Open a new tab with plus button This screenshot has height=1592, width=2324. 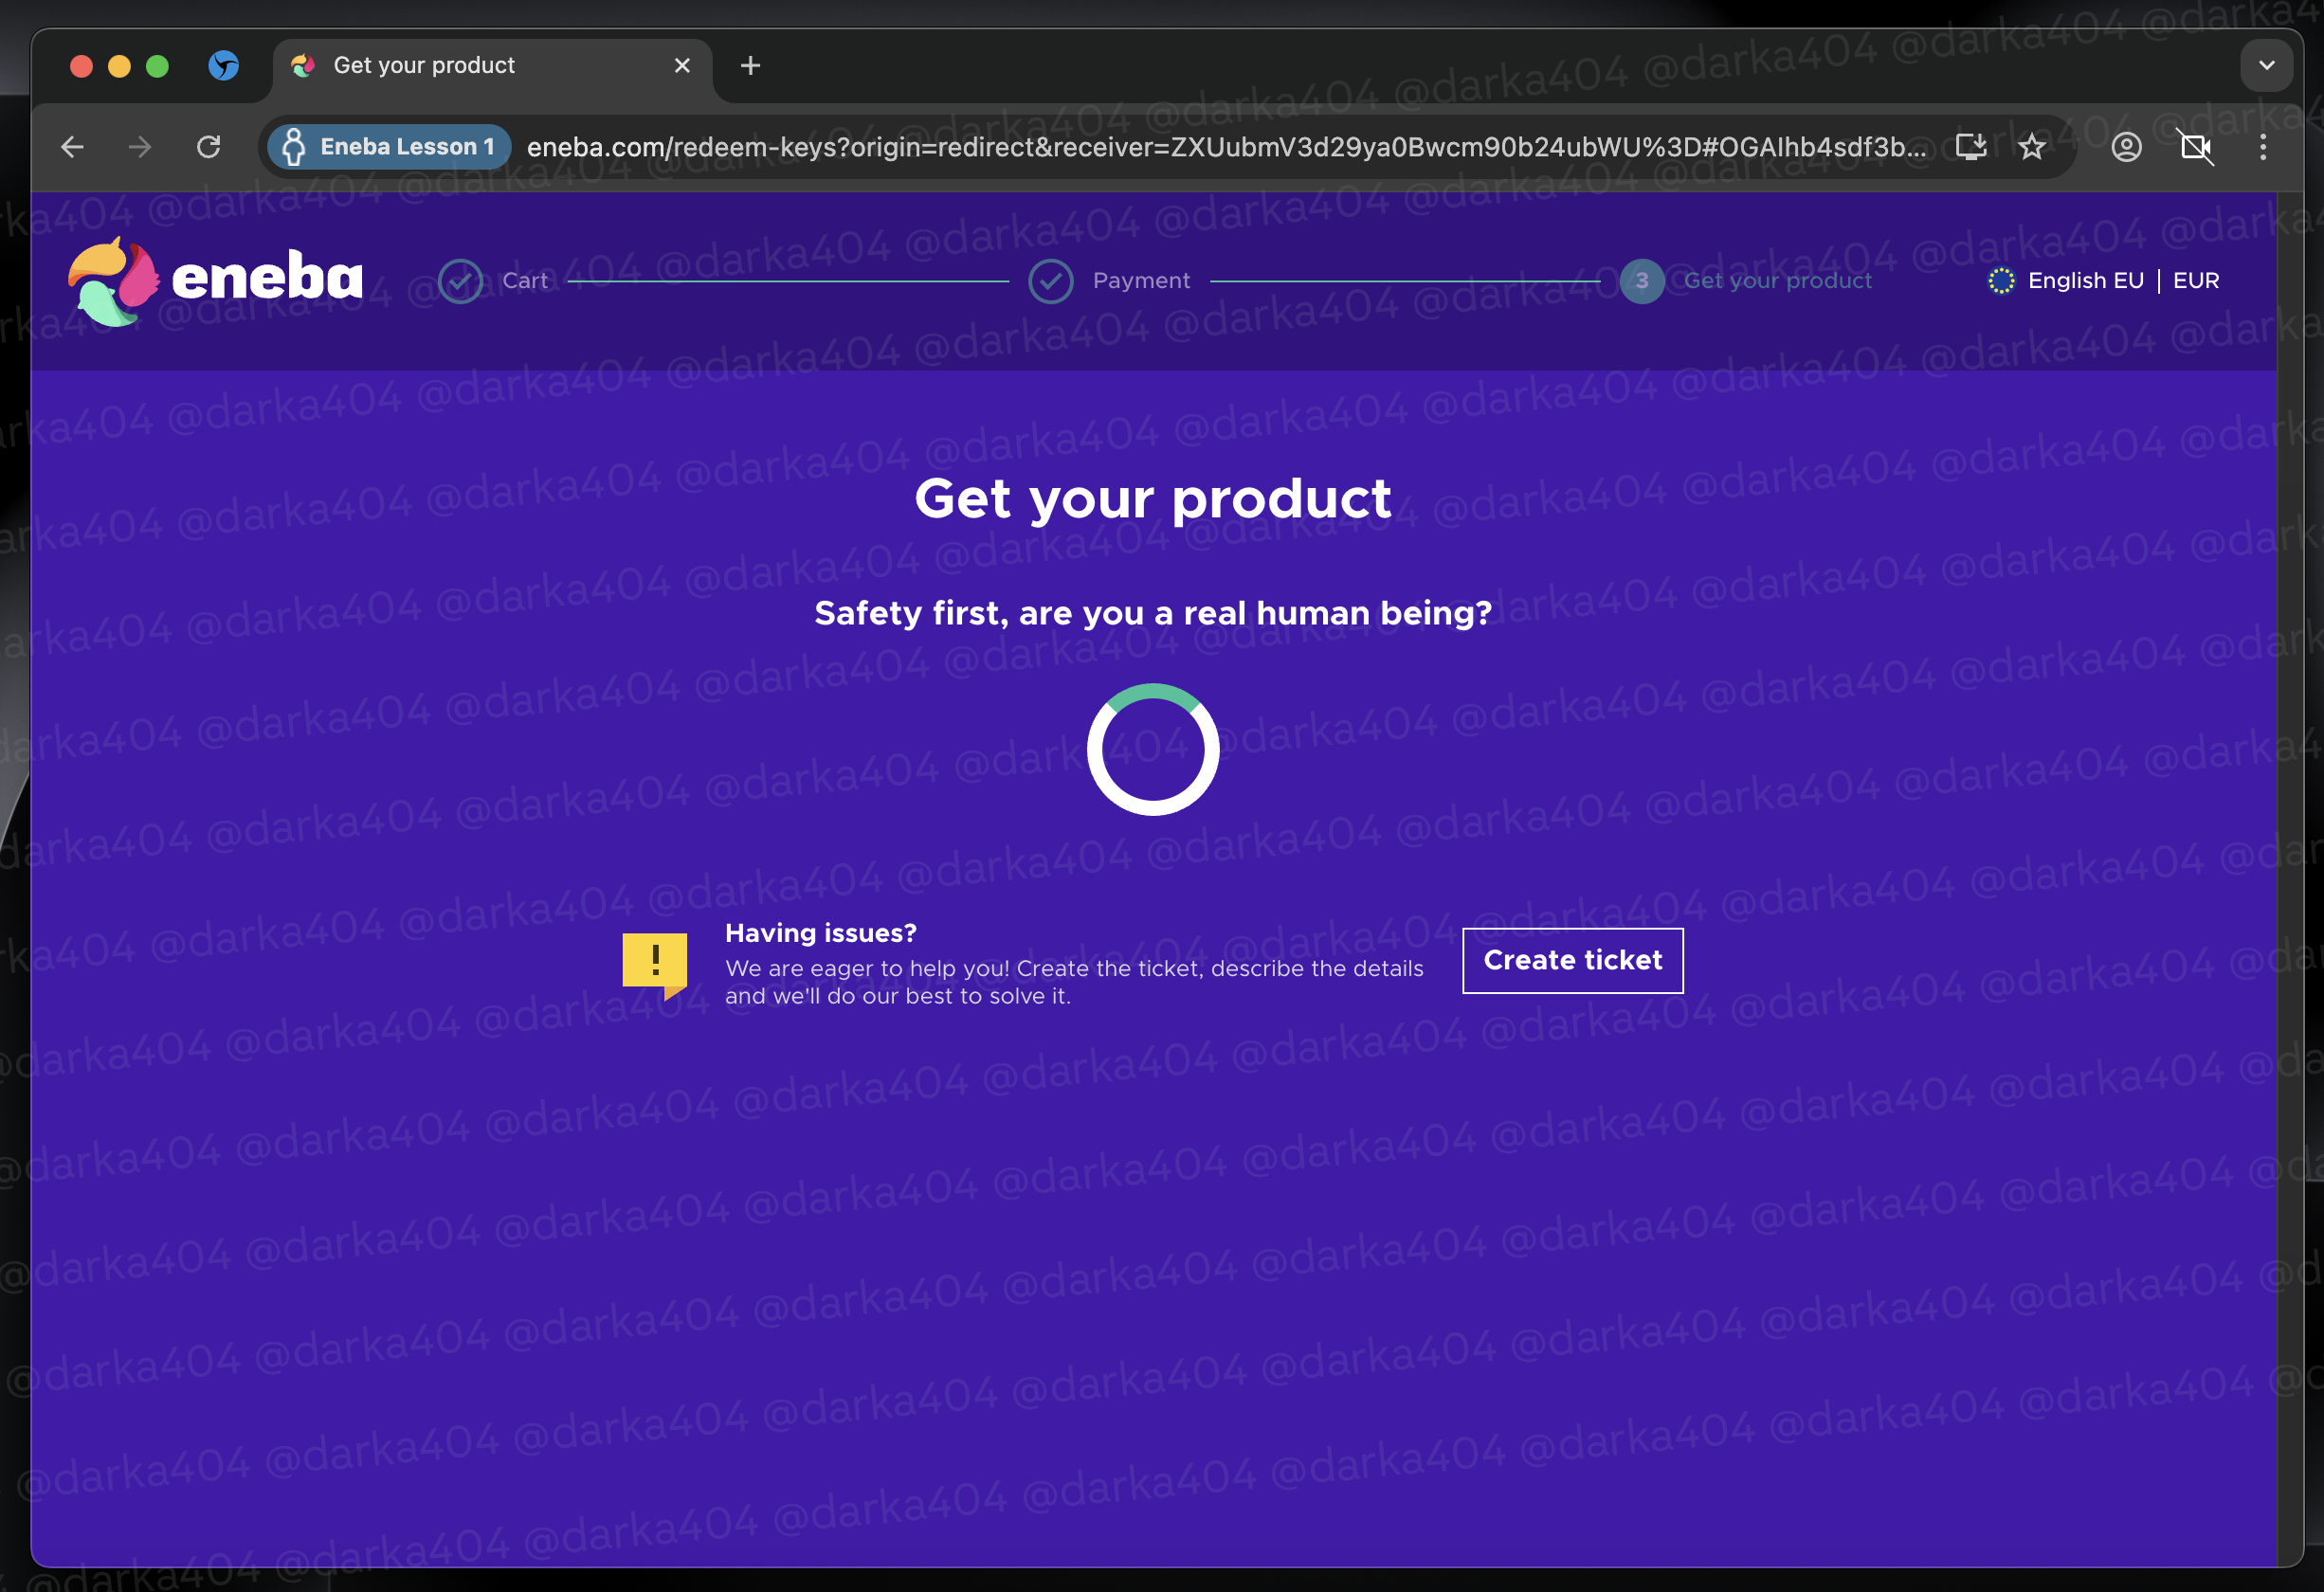[750, 65]
